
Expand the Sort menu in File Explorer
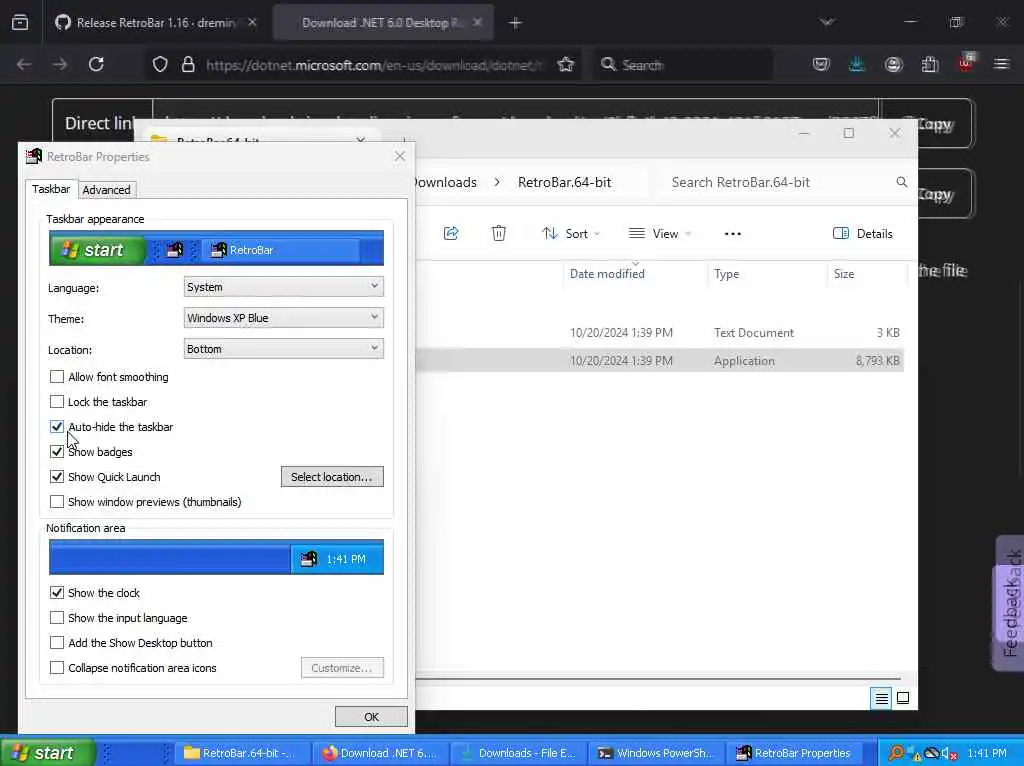tap(571, 234)
